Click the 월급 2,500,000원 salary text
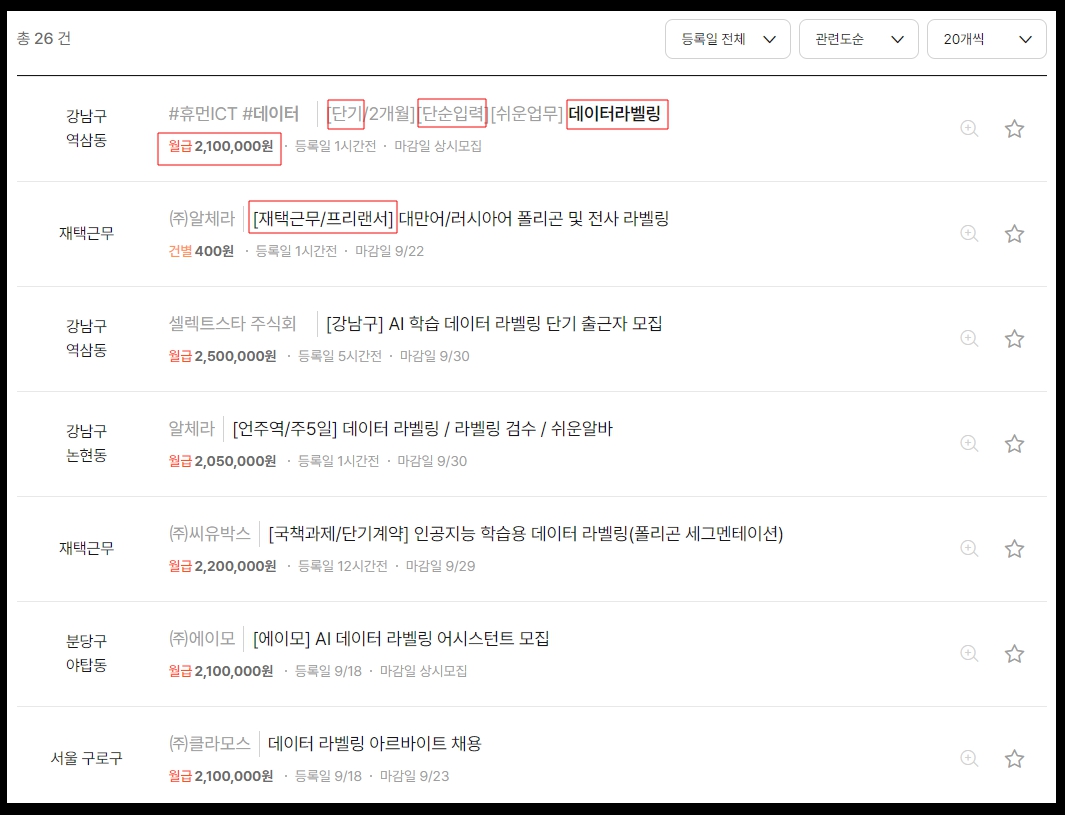Viewport: 1065px width, 815px height. click(222, 356)
